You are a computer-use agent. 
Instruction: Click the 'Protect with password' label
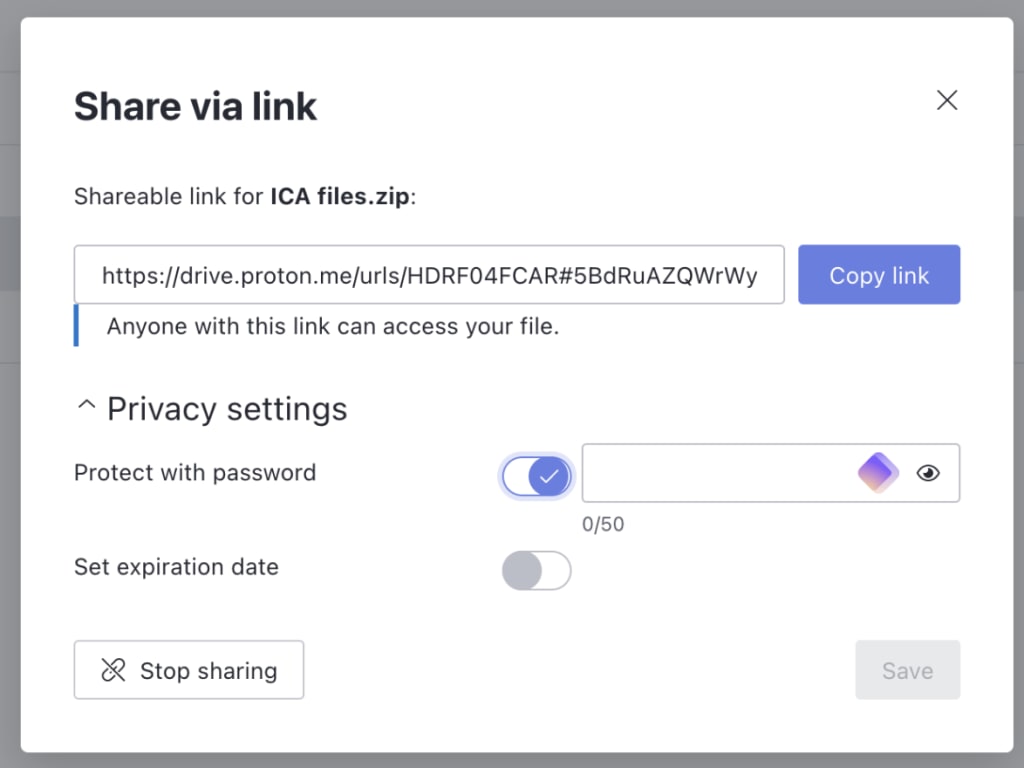click(x=195, y=472)
